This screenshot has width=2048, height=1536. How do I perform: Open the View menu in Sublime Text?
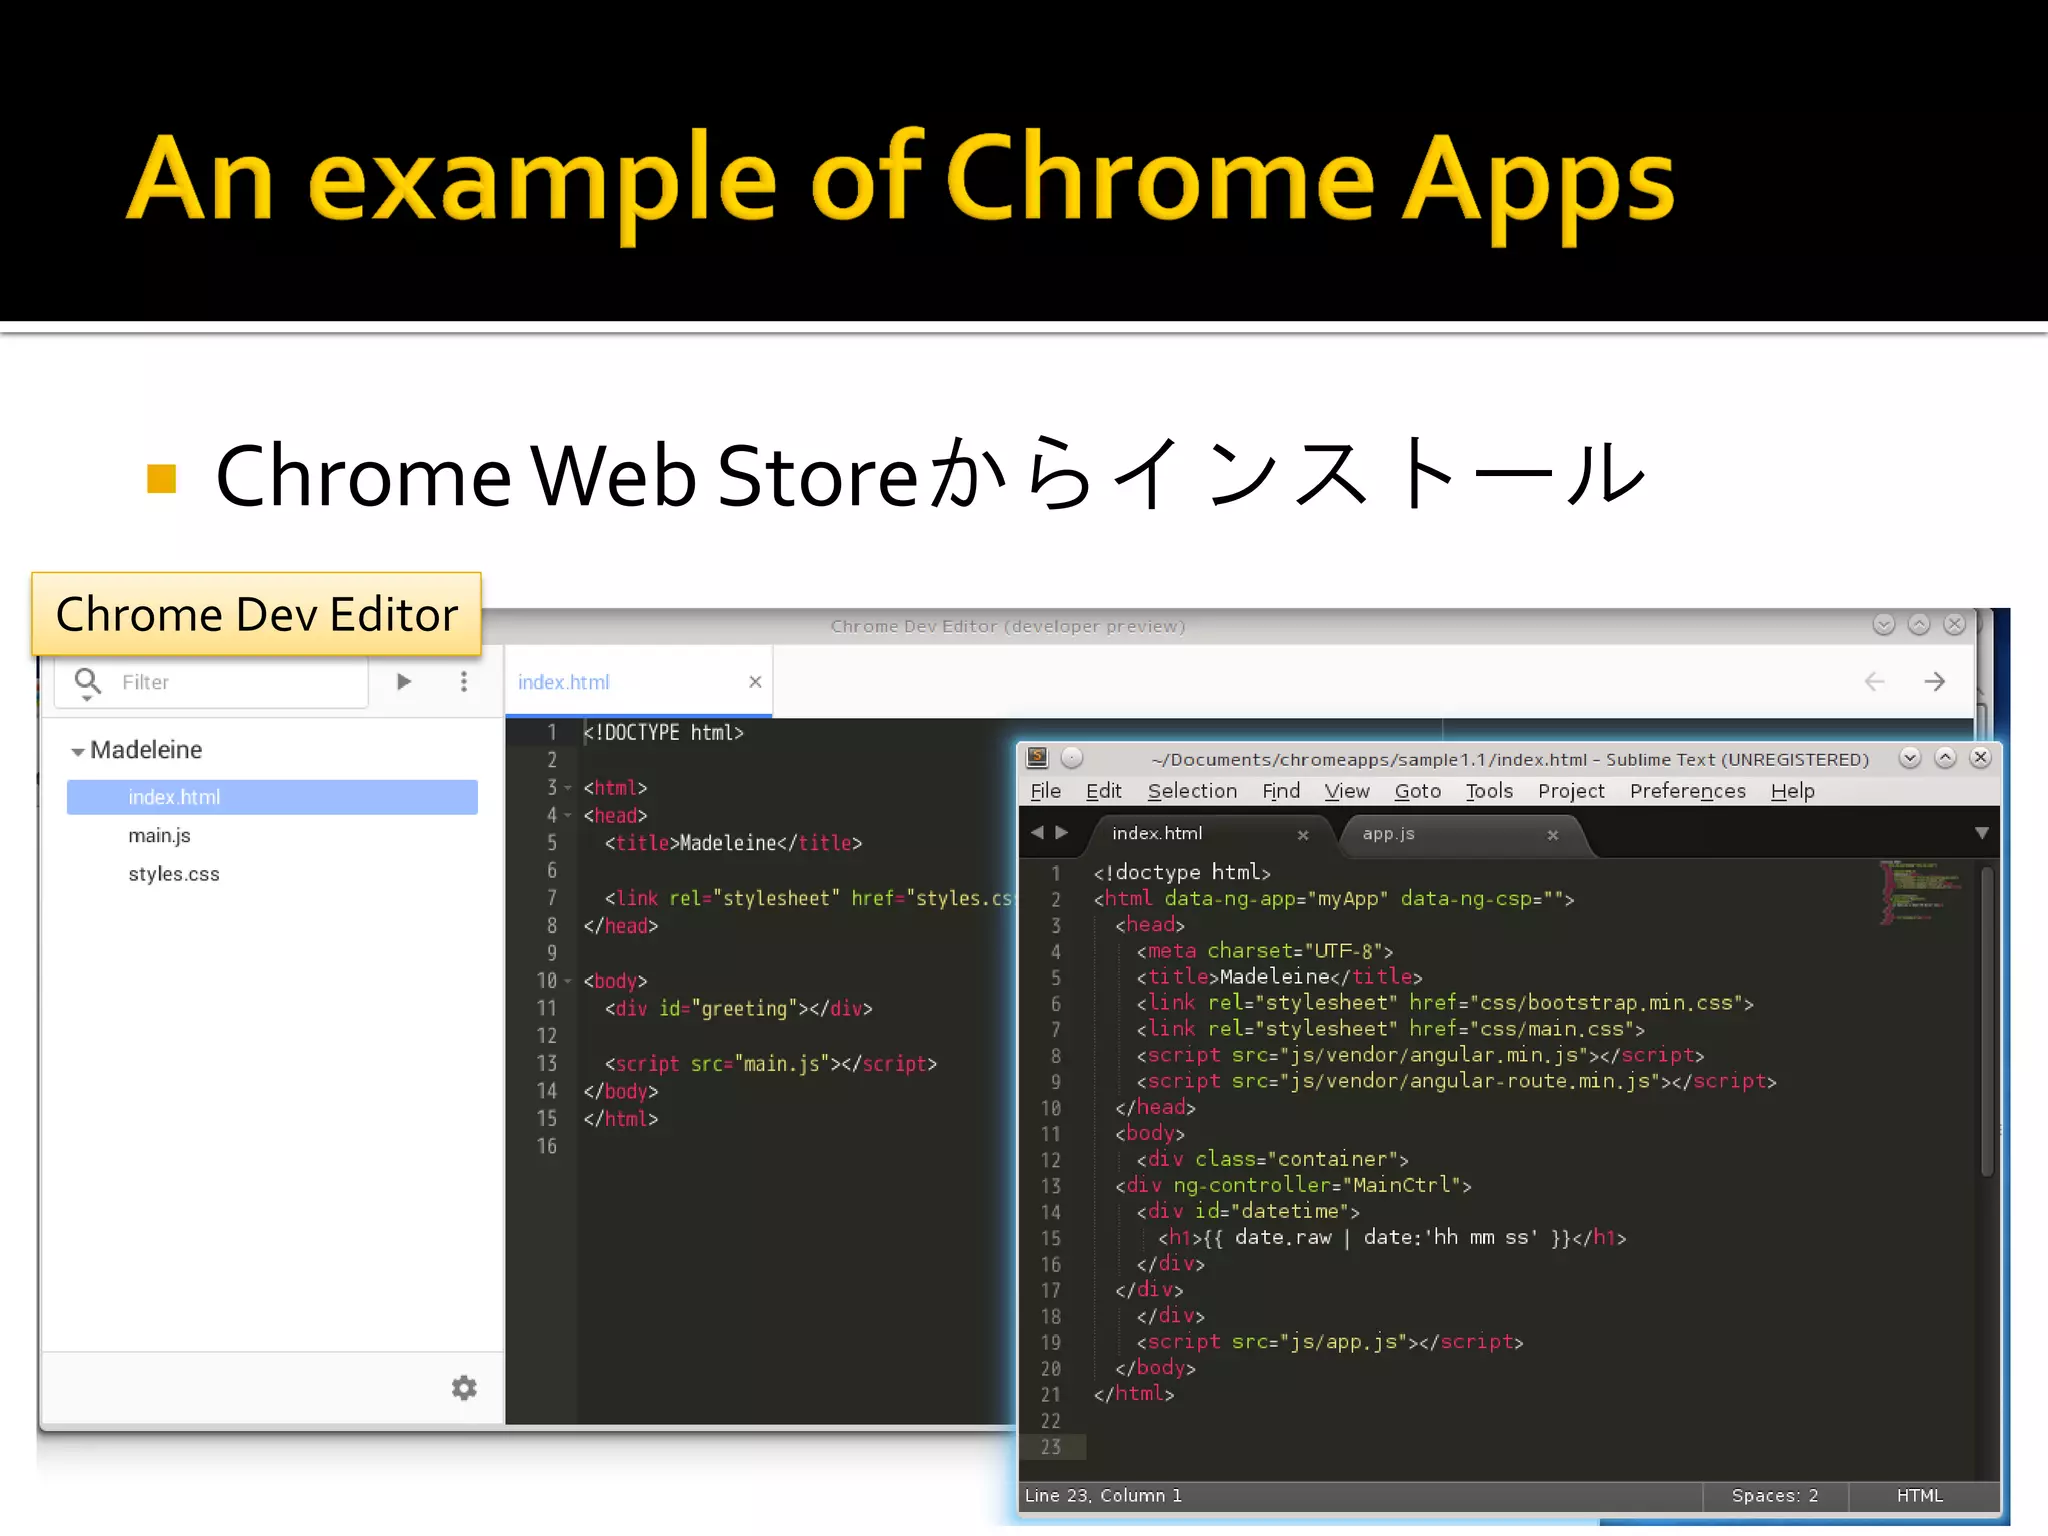1347,791
